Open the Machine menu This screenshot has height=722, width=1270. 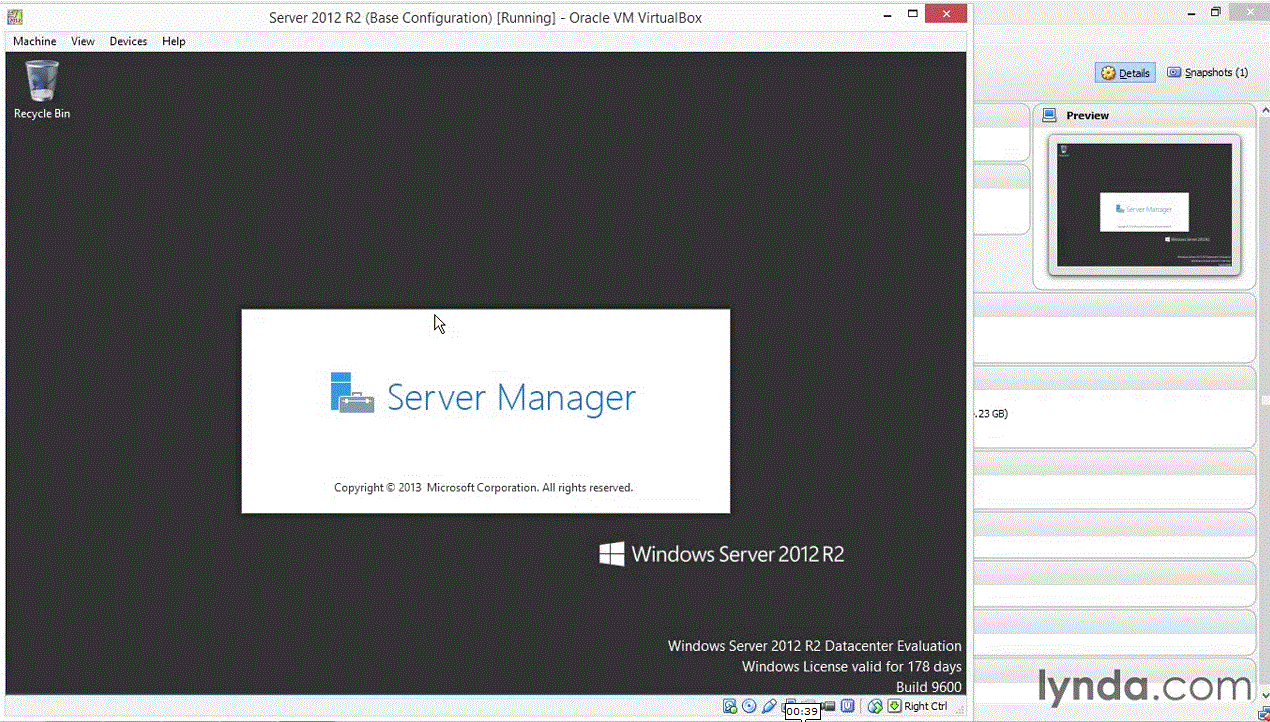pos(34,41)
